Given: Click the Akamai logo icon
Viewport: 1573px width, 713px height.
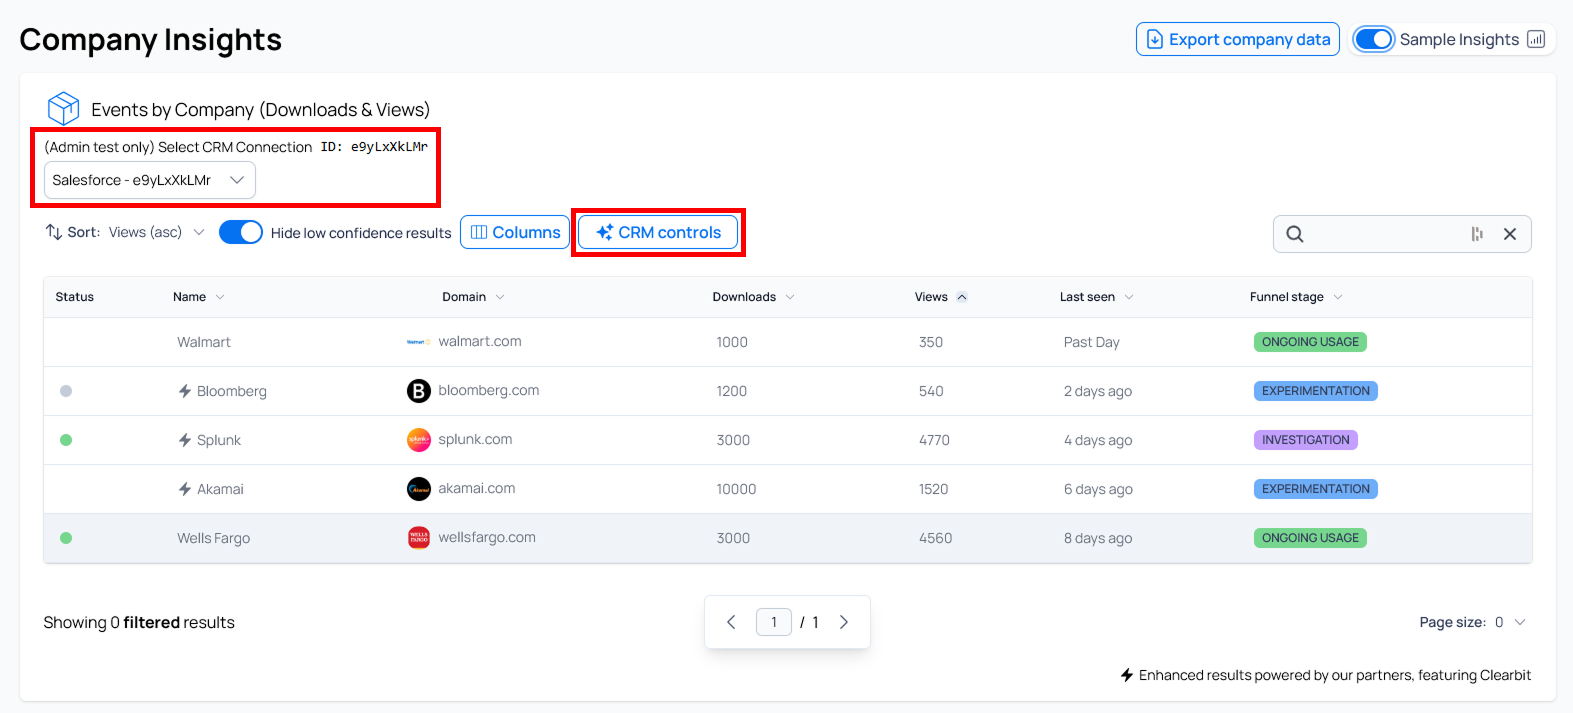Looking at the screenshot, I should click(418, 489).
